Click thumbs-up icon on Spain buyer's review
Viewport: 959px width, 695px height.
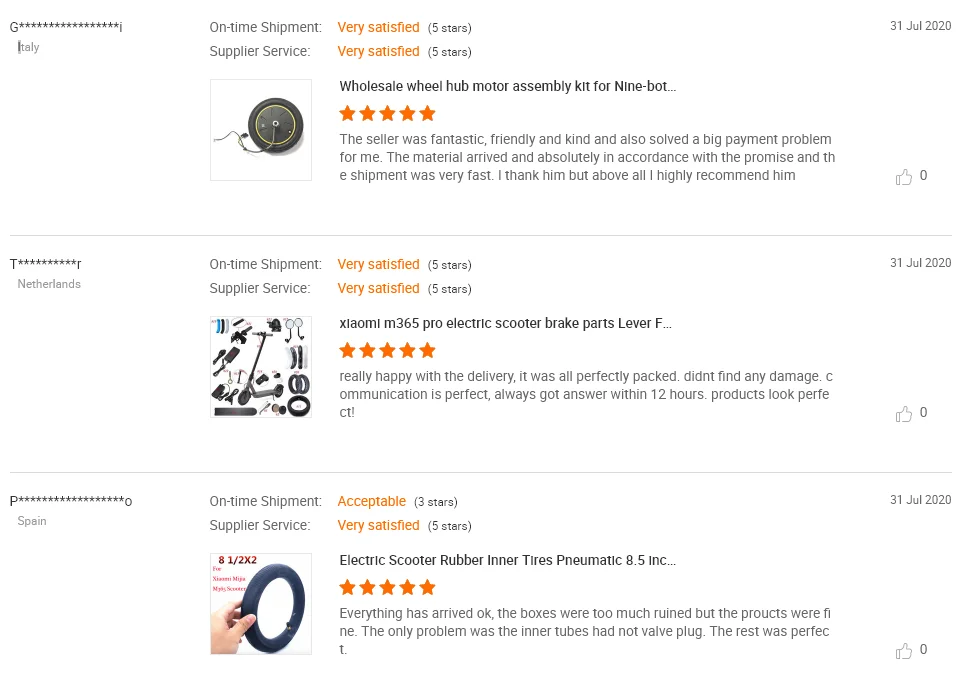[904, 651]
